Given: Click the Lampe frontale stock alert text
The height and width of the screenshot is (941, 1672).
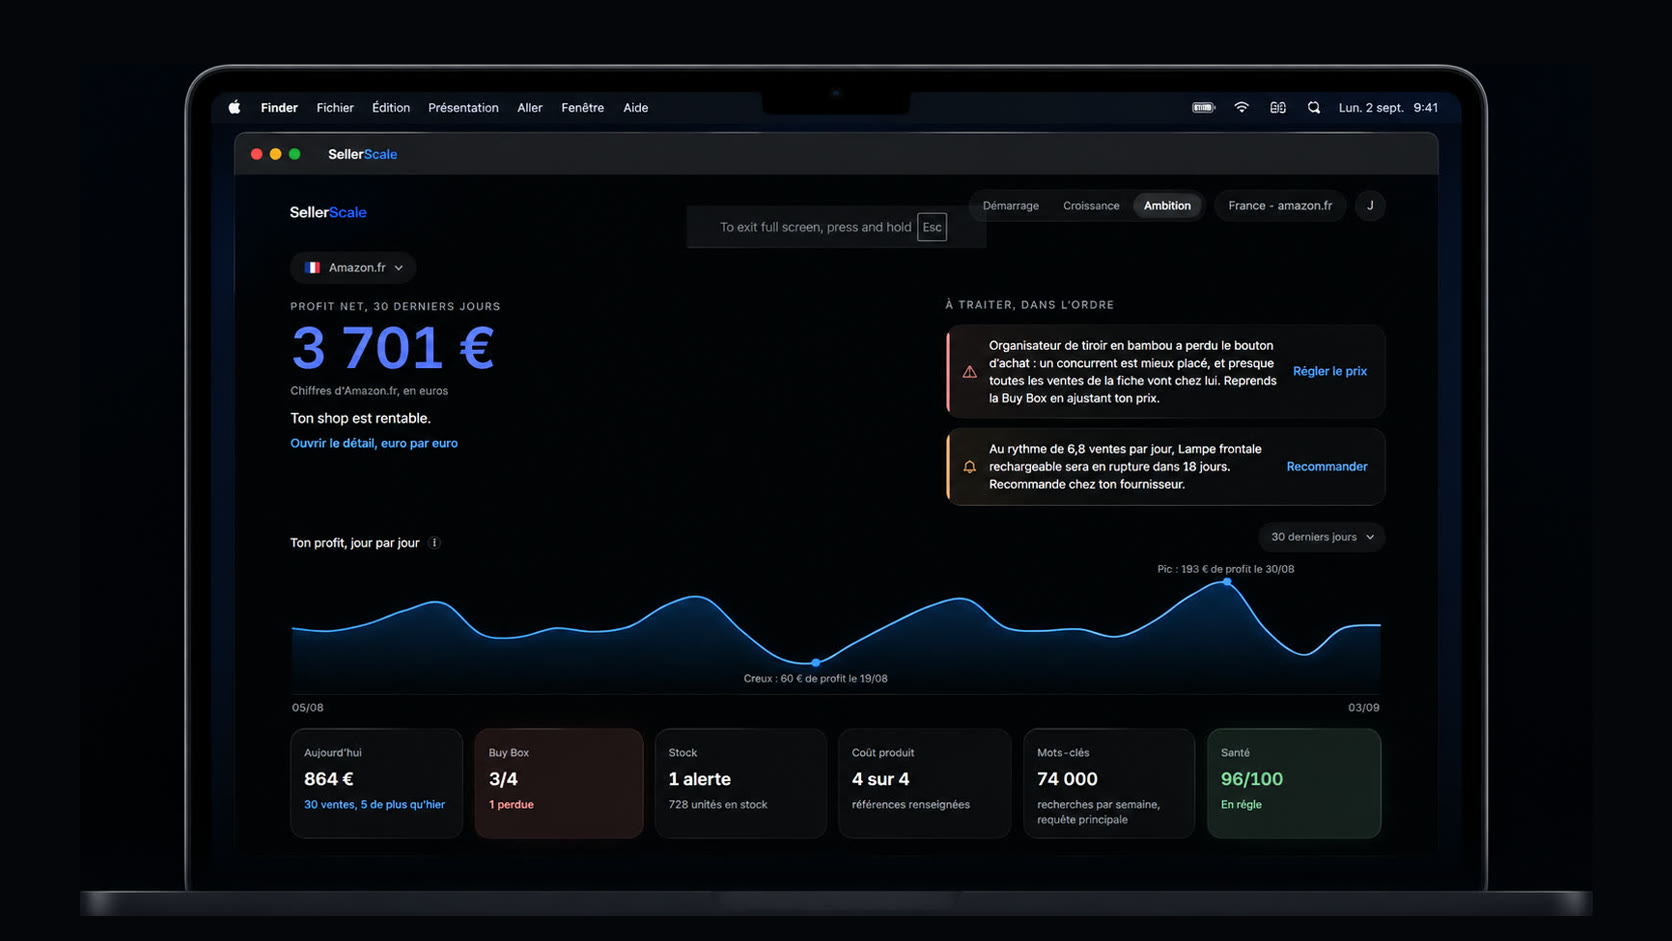Looking at the screenshot, I should tap(1125, 466).
